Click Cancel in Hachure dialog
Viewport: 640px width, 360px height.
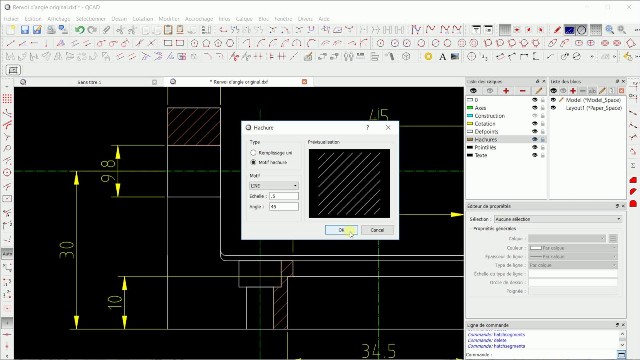(x=377, y=230)
